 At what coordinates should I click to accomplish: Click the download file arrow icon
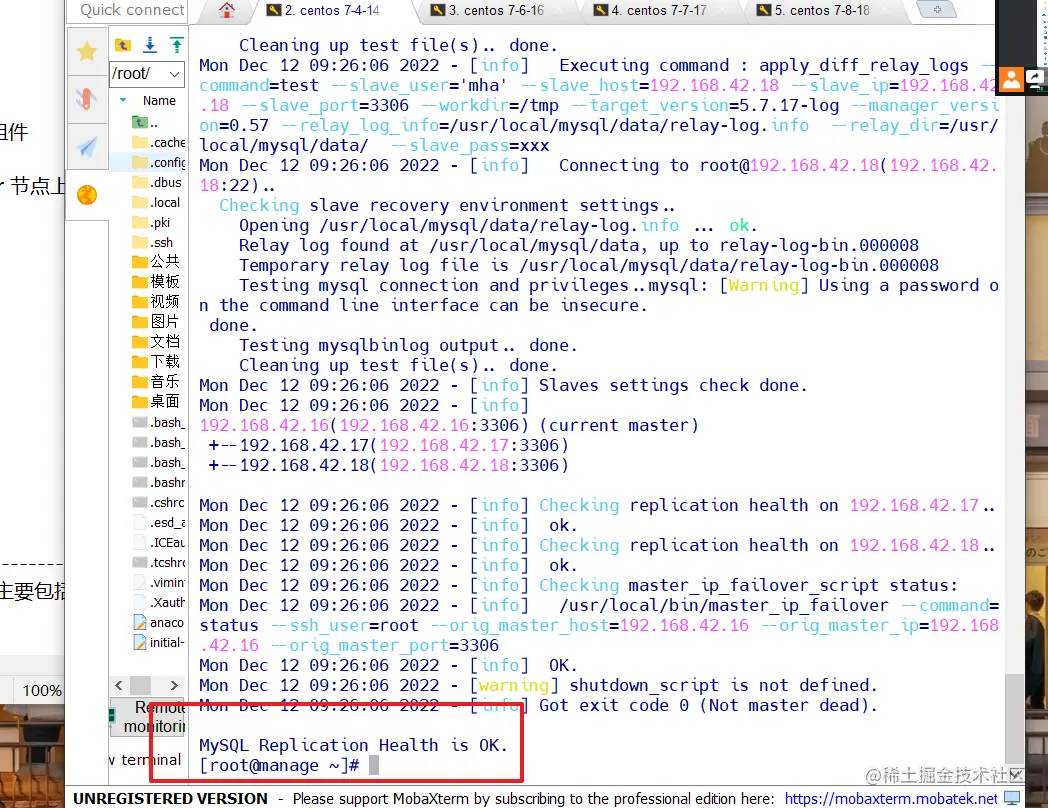(150, 45)
